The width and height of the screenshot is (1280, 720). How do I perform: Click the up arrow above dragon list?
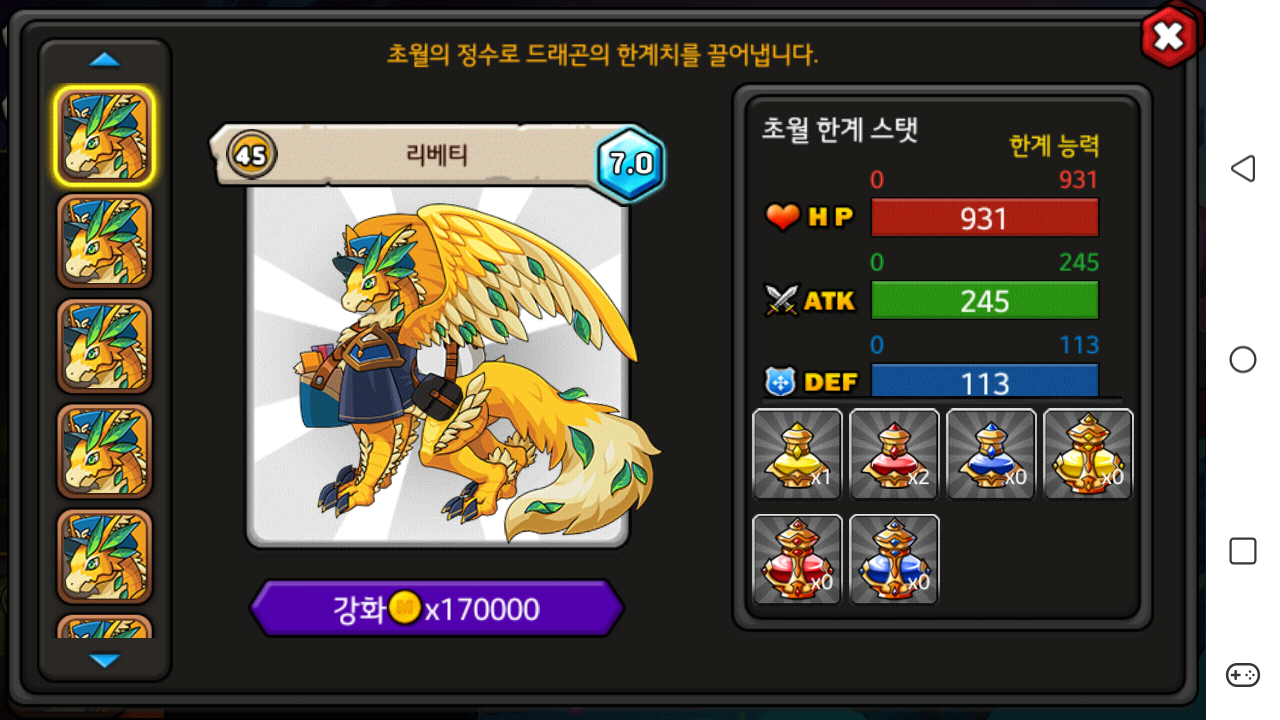point(105,60)
